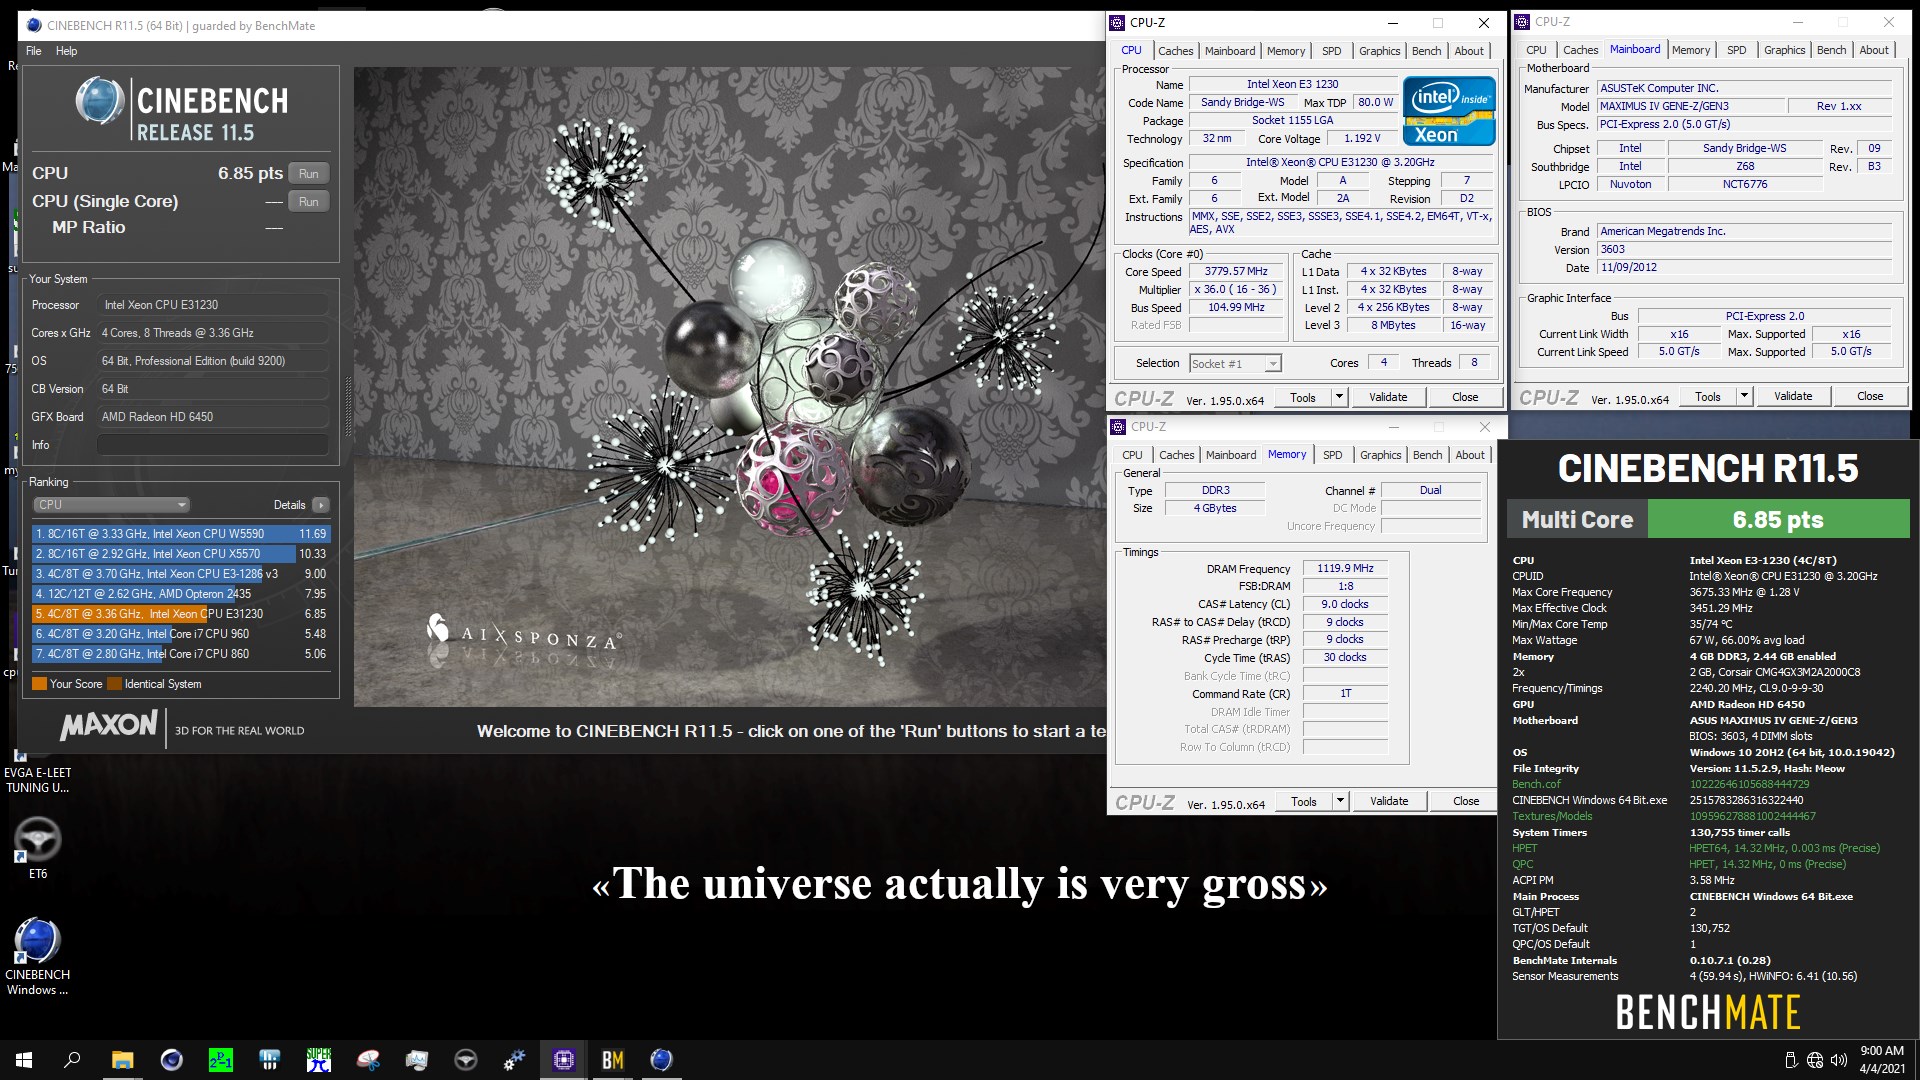Image resolution: width=1920 pixels, height=1080 pixels.
Task: Select ranking row Core i7 CPU 960
Action: [180, 634]
